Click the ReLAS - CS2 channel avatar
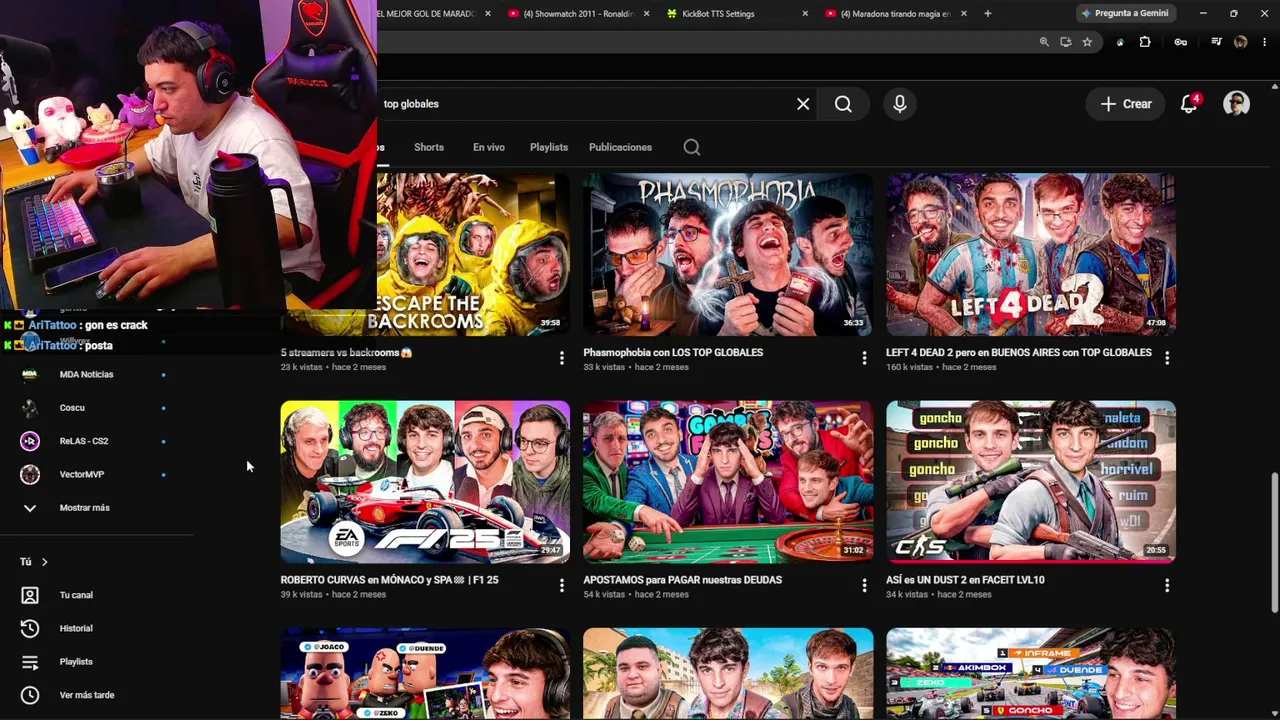1280x720 pixels. click(x=30, y=441)
